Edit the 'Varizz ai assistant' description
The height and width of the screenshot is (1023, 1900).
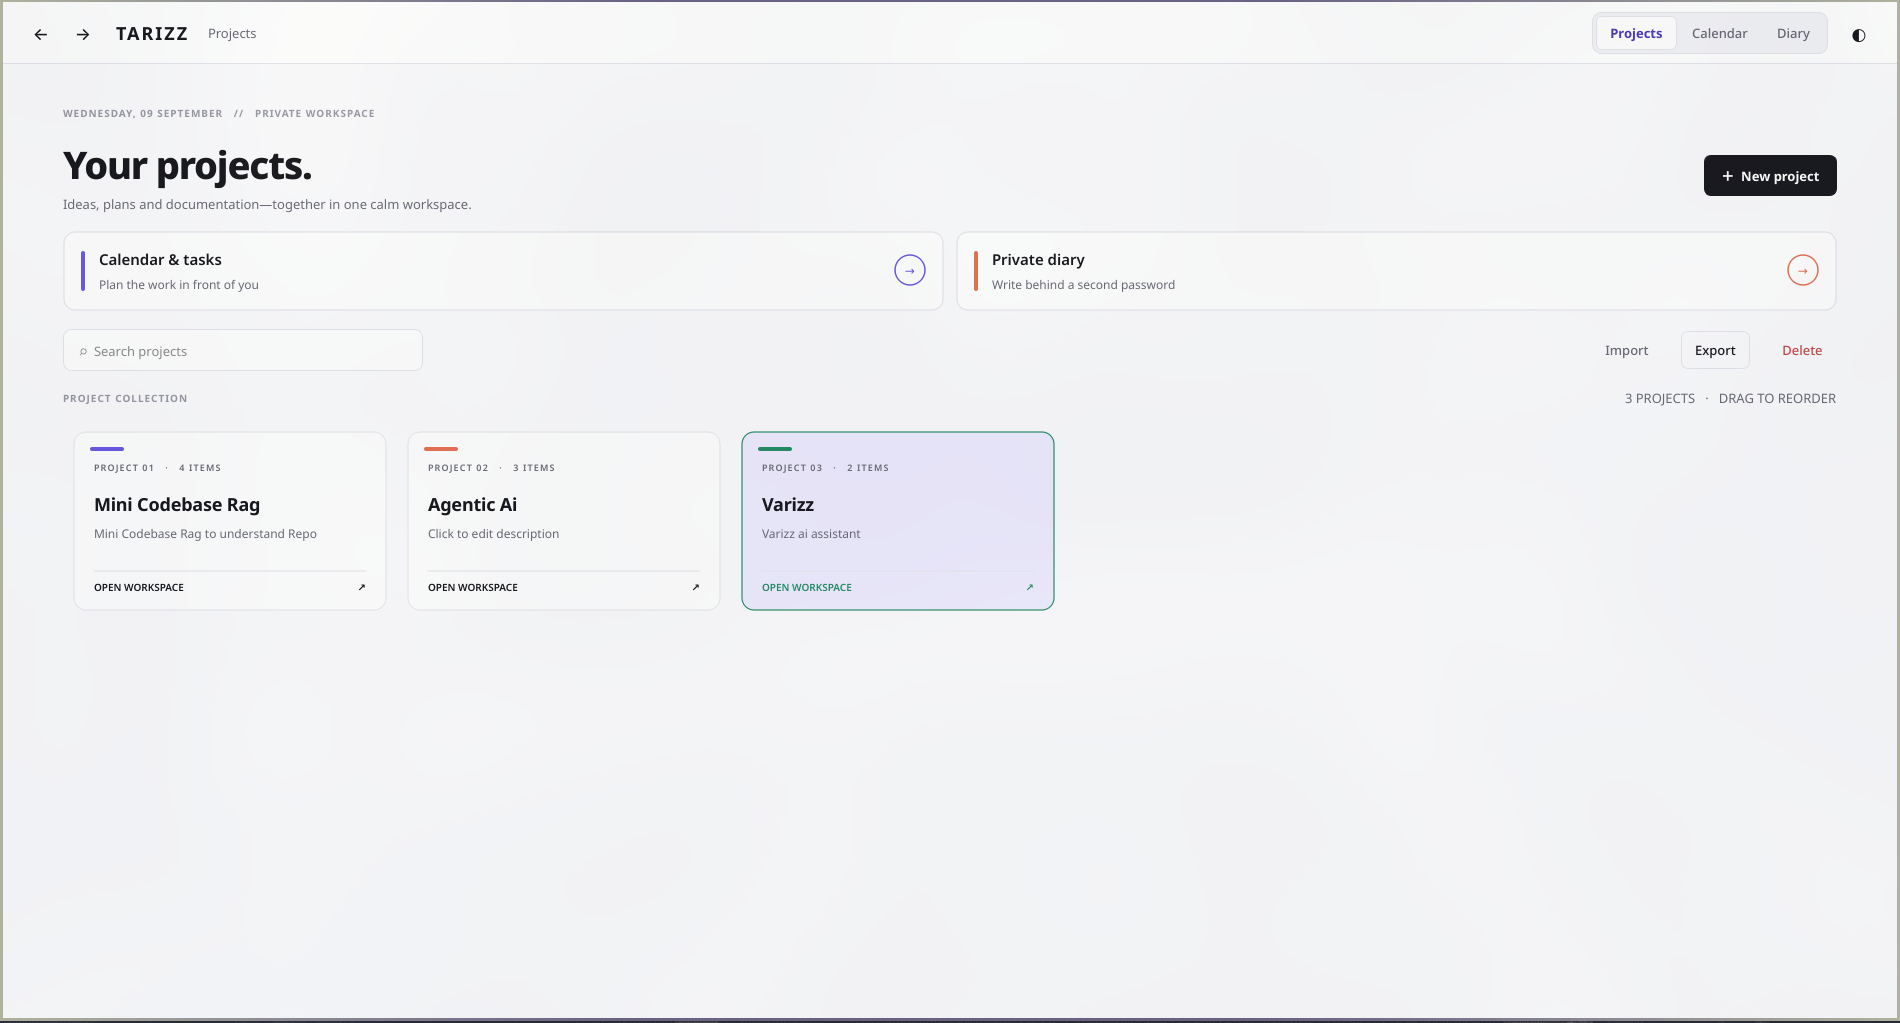click(x=811, y=534)
